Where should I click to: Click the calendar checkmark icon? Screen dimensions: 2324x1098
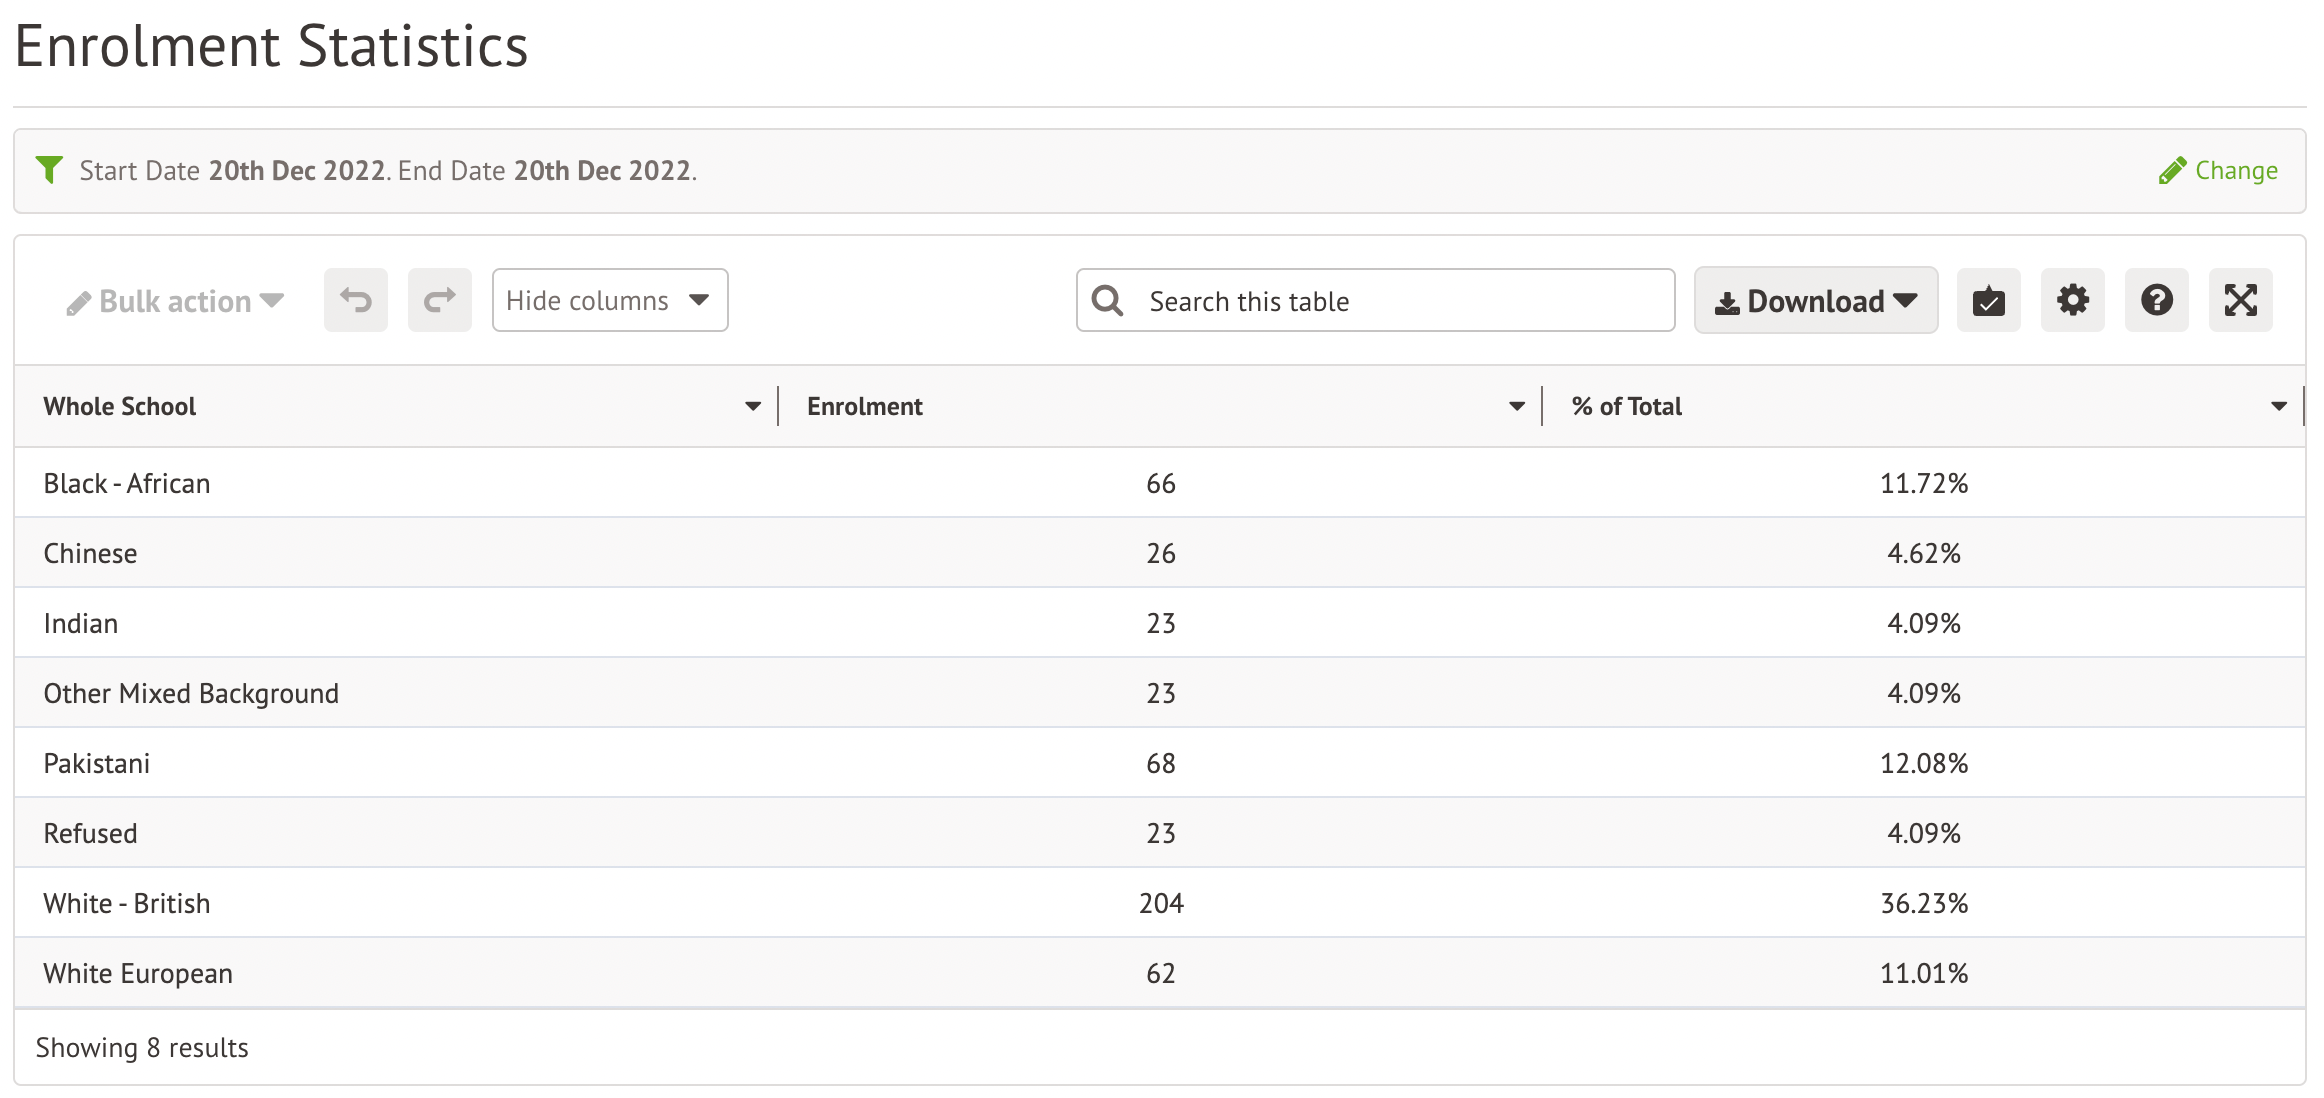coord(1988,300)
